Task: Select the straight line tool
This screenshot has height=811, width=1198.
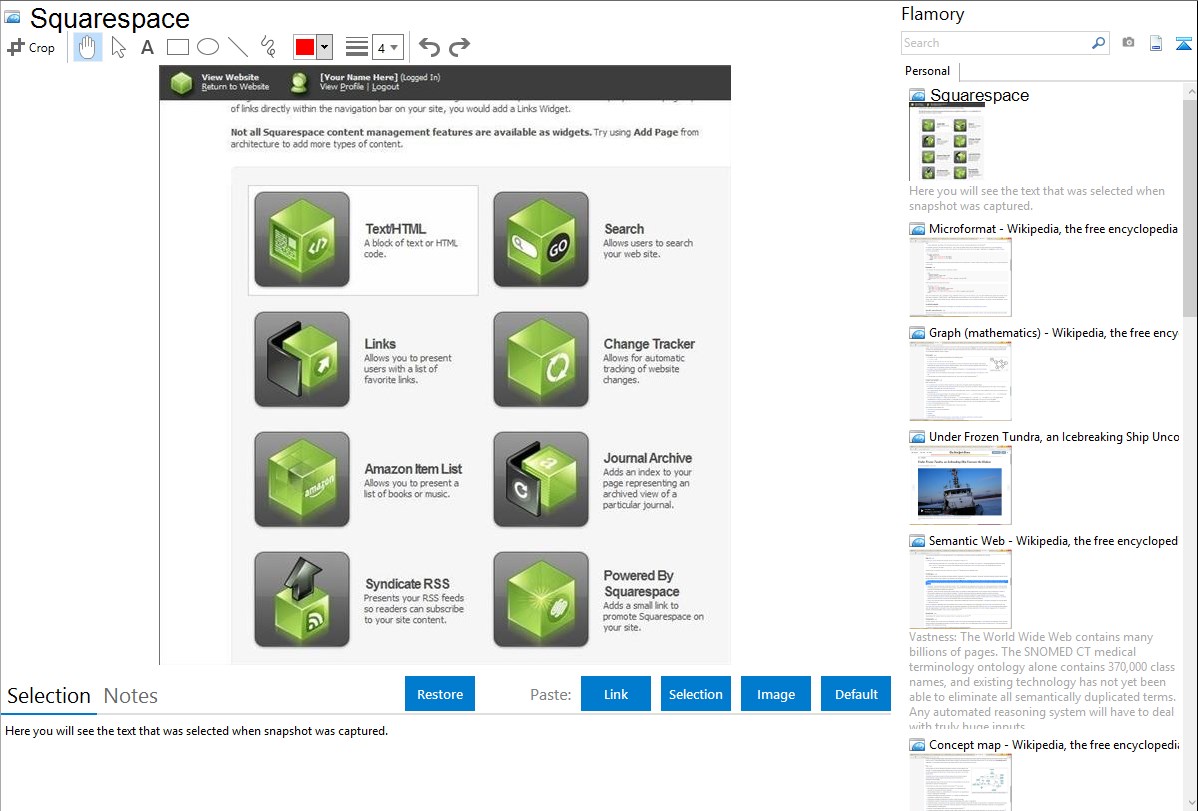Action: point(238,47)
